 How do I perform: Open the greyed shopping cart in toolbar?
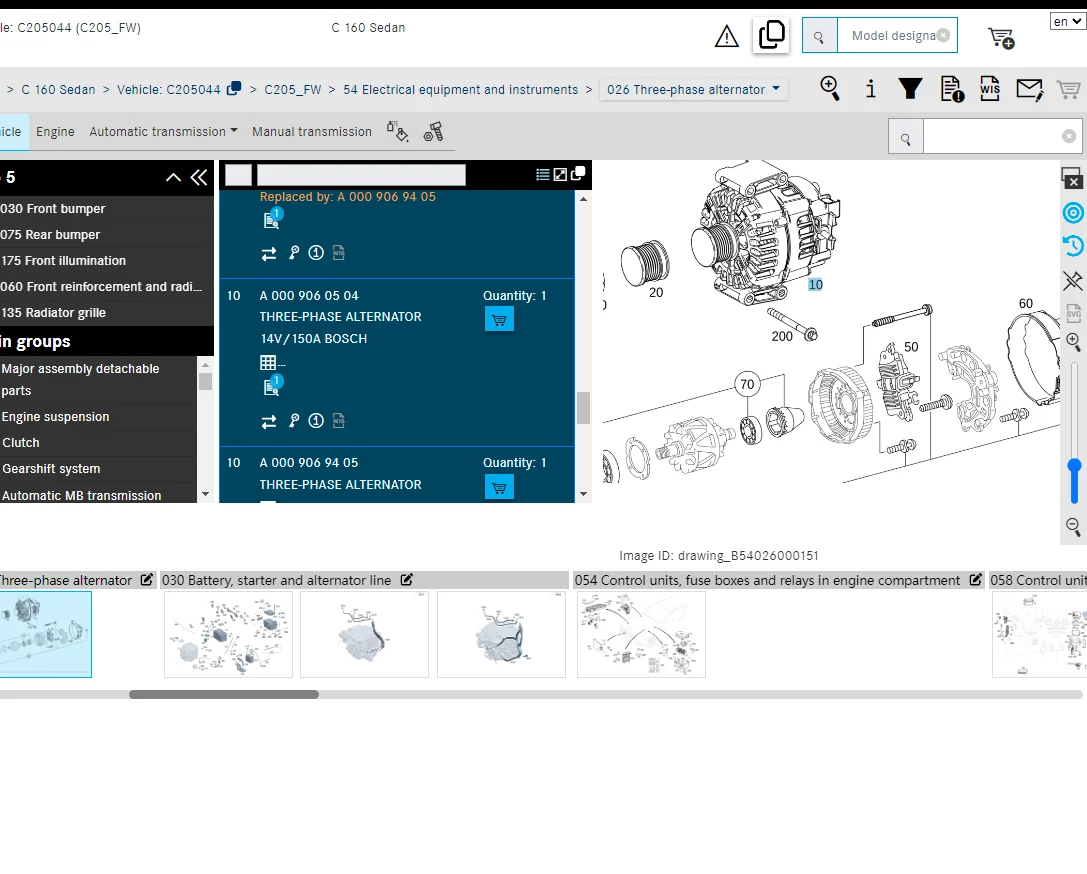(1068, 89)
